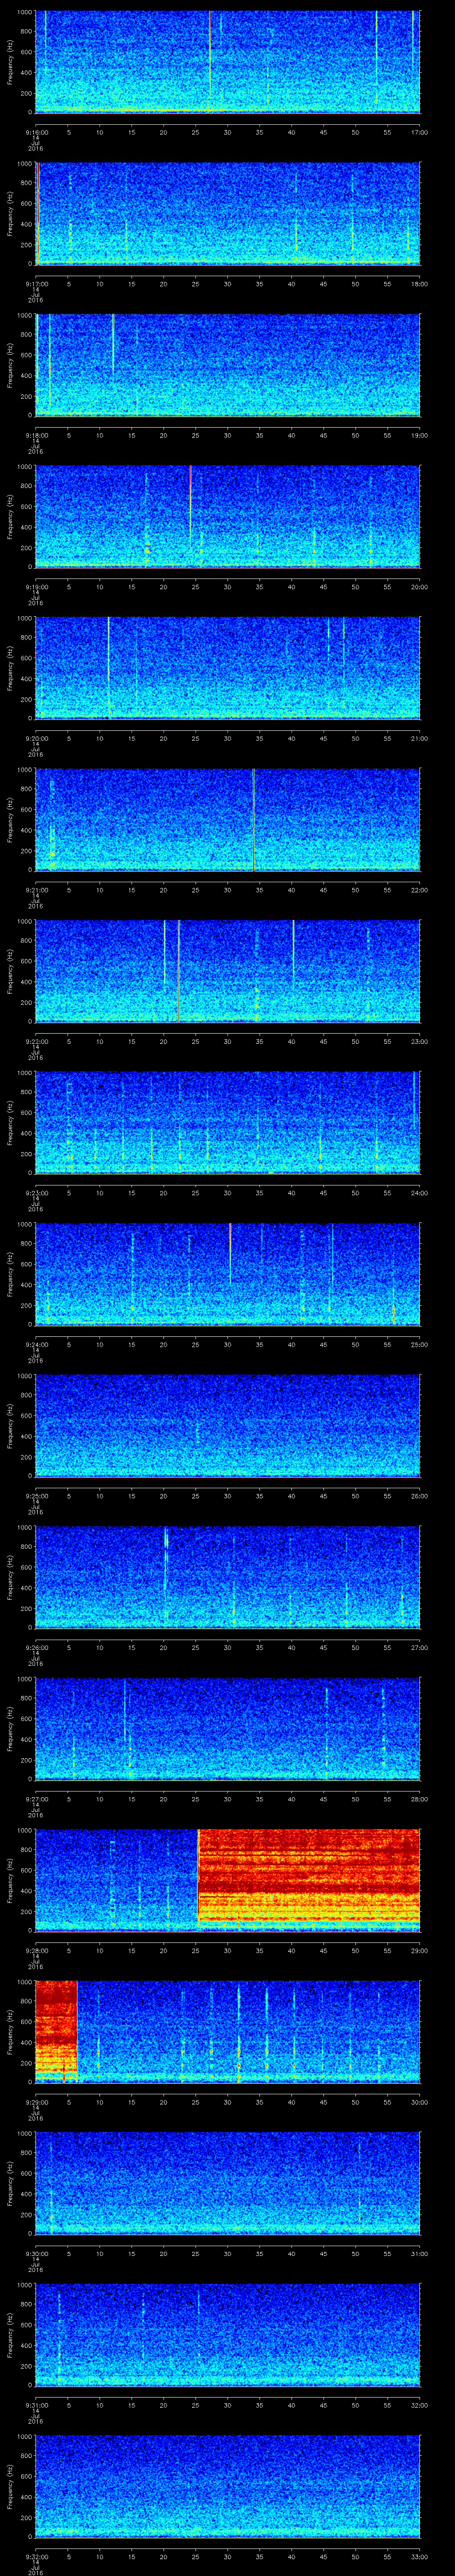Open the spectrogram panel starting at 9:30:00
The height and width of the screenshot is (2576, 455).
[227, 2183]
